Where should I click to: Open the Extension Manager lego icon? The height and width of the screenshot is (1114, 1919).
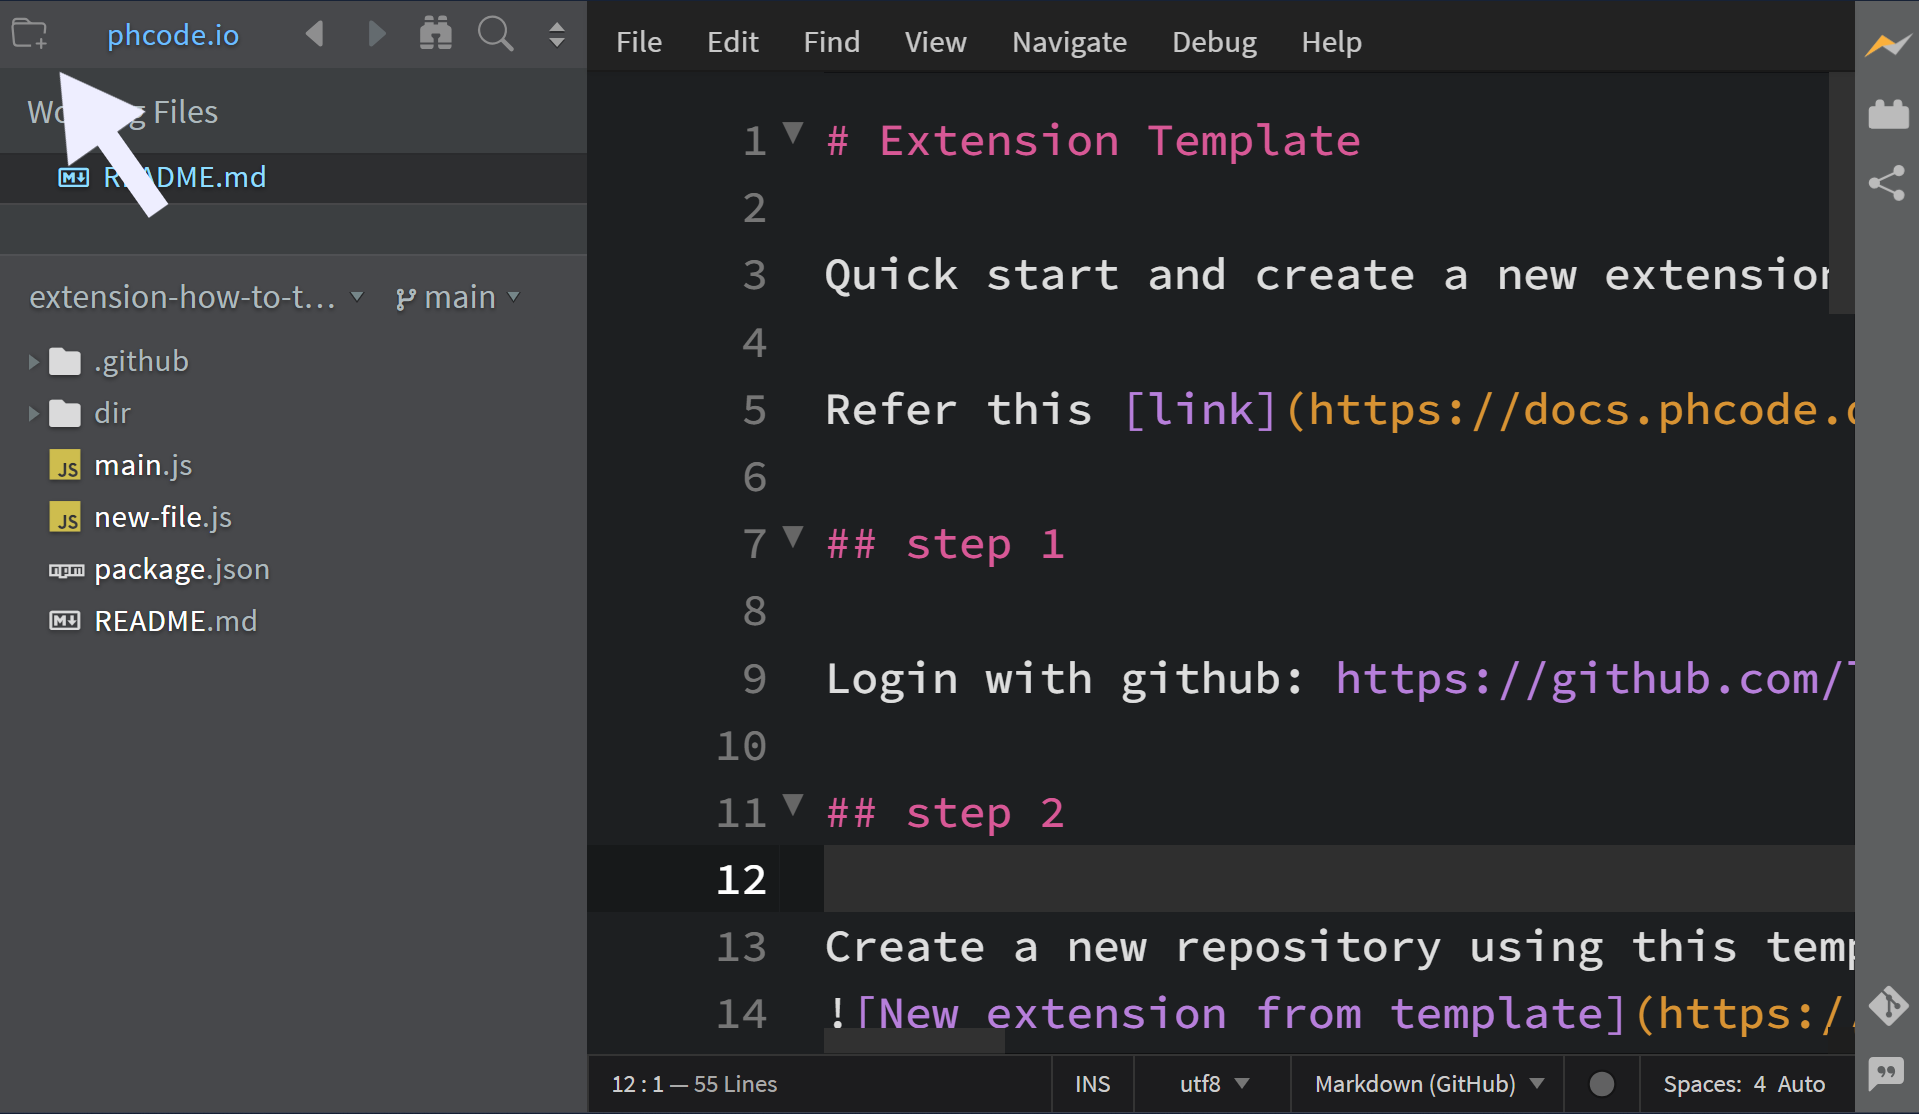[1888, 114]
